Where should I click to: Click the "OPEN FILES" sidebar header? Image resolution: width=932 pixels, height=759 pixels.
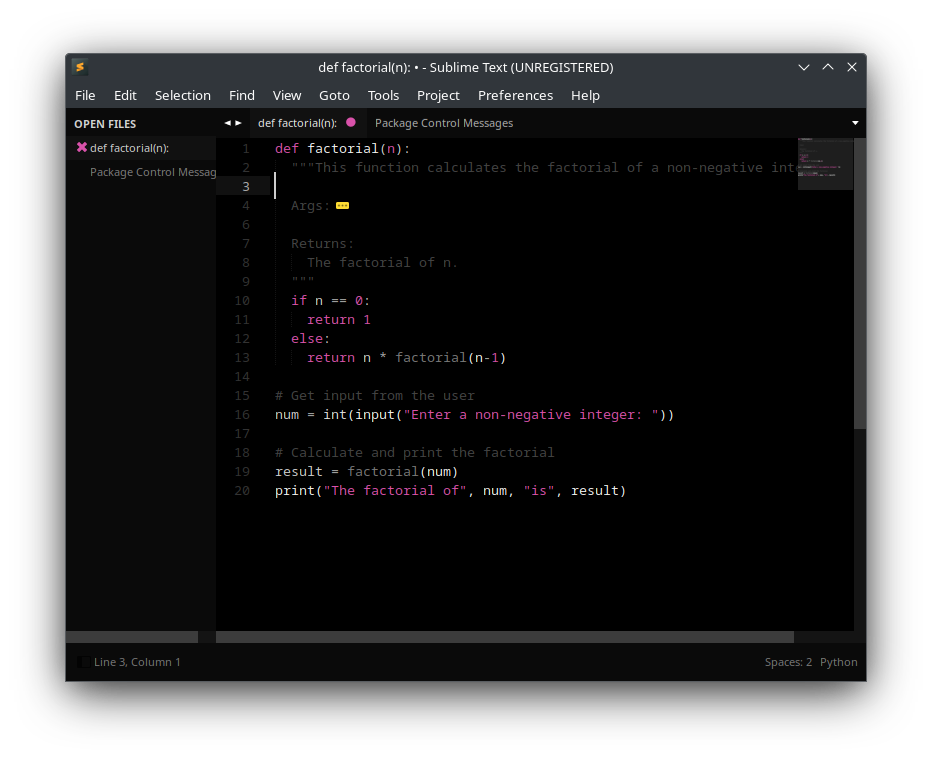click(x=105, y=123)
